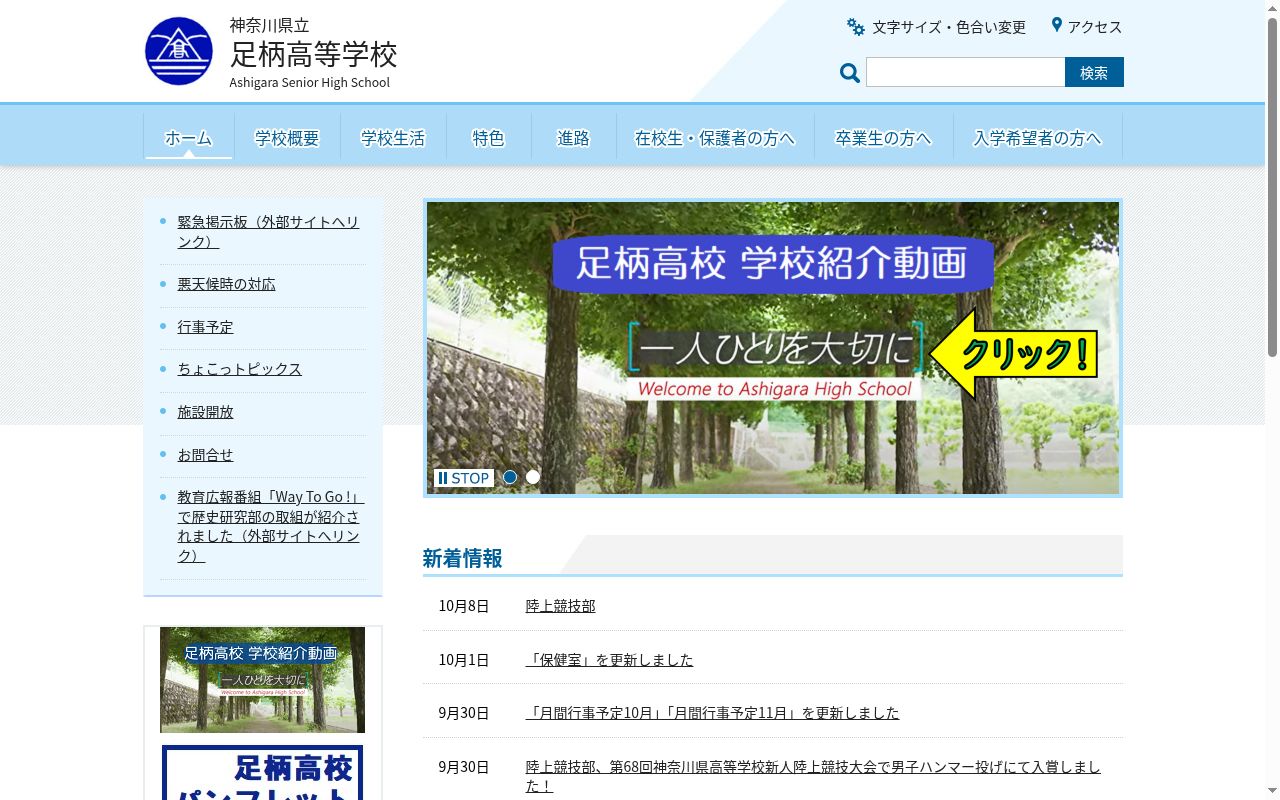1280x800 pixels.
Task: Open 行事予定 sidebar link
Action: [205, 327]
